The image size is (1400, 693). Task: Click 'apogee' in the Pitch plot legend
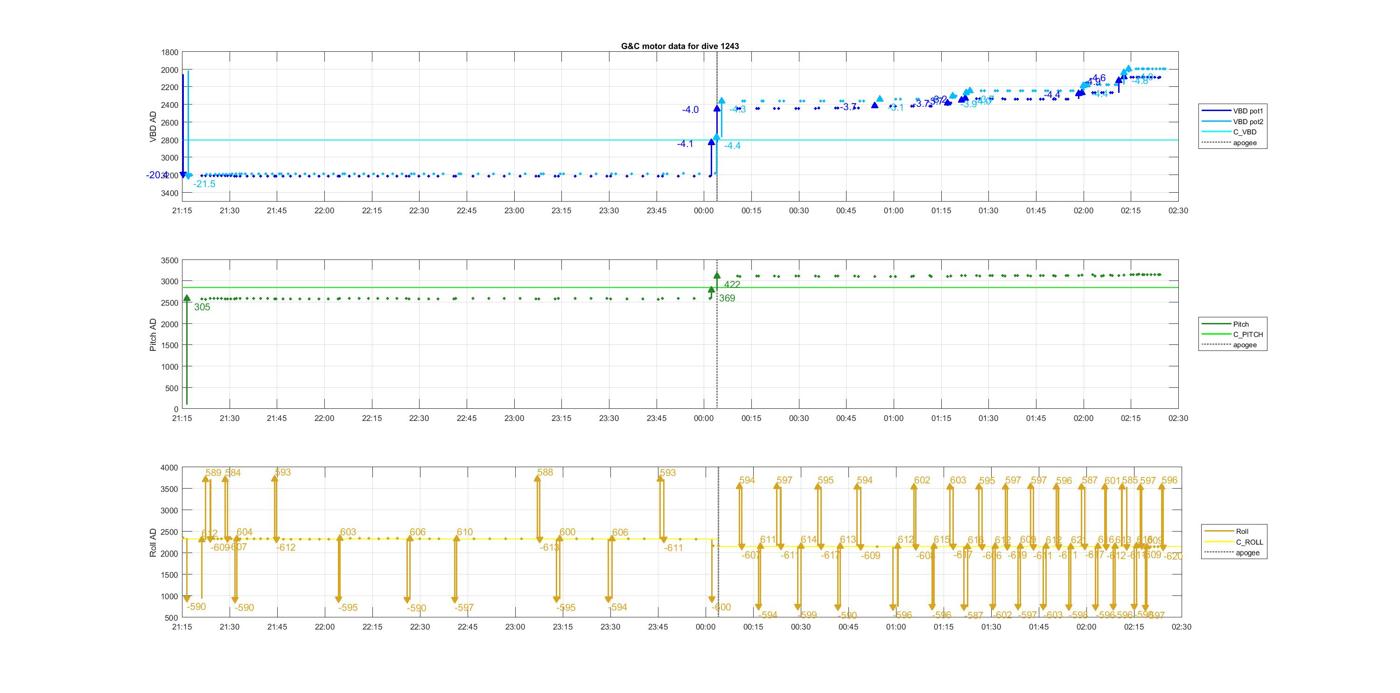1245,345
